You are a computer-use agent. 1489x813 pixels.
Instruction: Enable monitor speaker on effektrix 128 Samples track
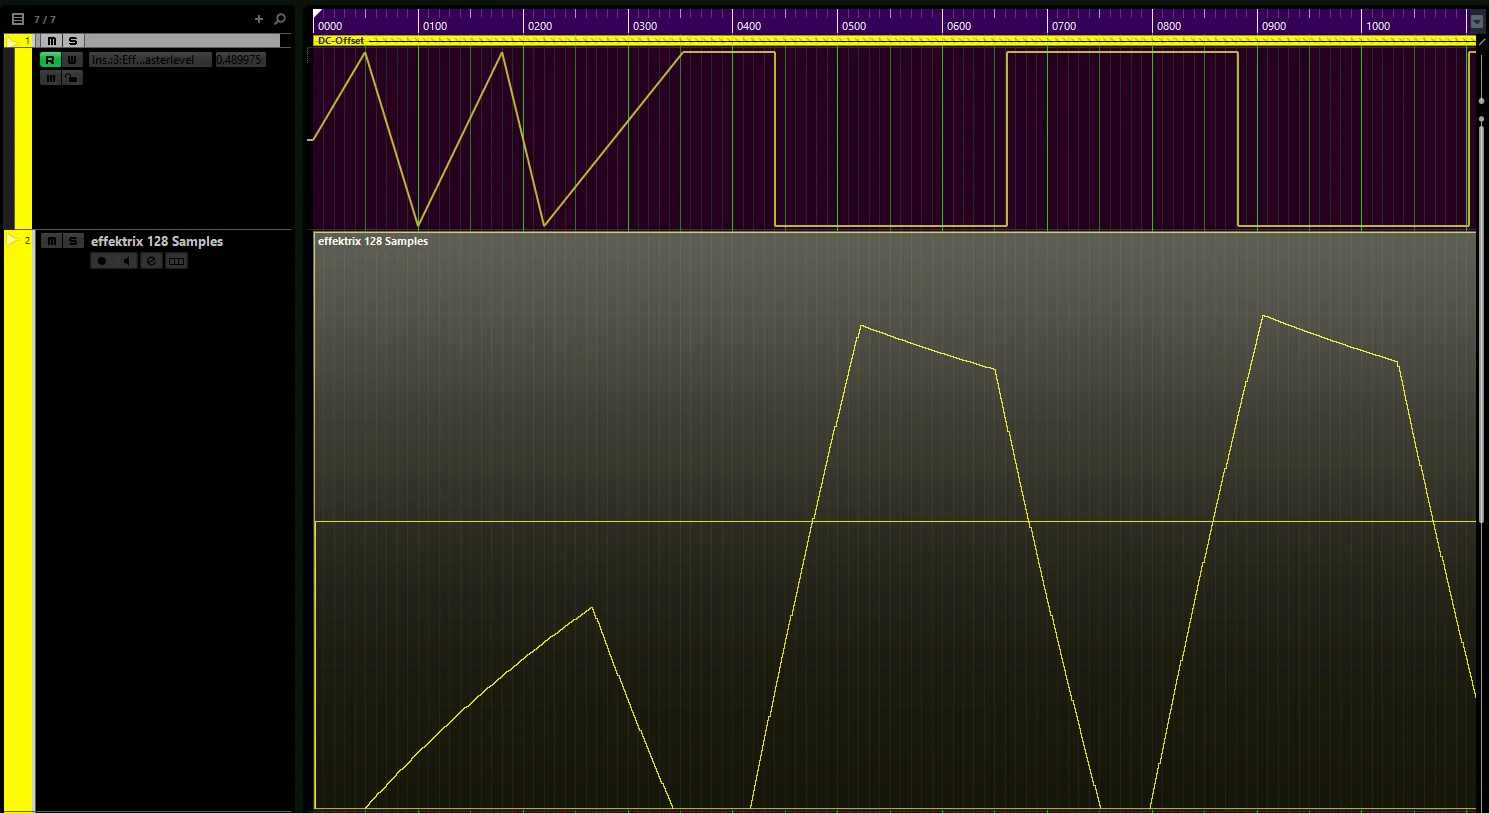pyautogui.click(x=126, y=261)
